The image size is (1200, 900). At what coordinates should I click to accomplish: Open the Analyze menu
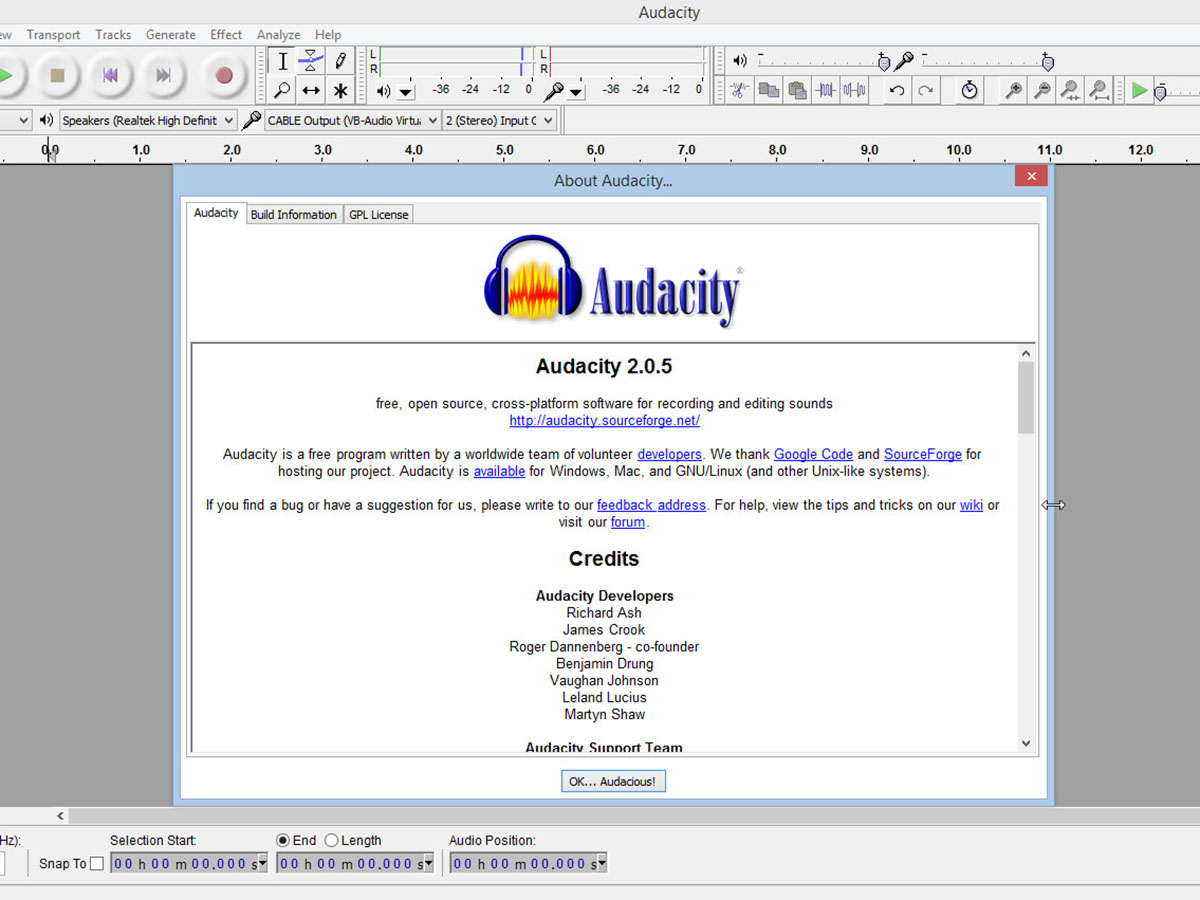click(278, 34)
